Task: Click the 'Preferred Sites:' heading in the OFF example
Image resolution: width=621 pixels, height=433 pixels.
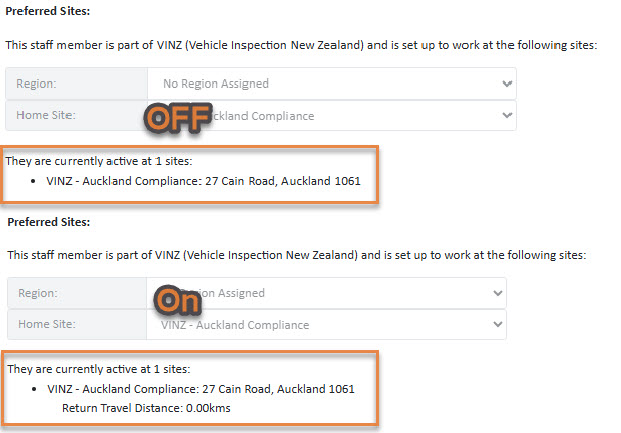Action: coord(48,11)
